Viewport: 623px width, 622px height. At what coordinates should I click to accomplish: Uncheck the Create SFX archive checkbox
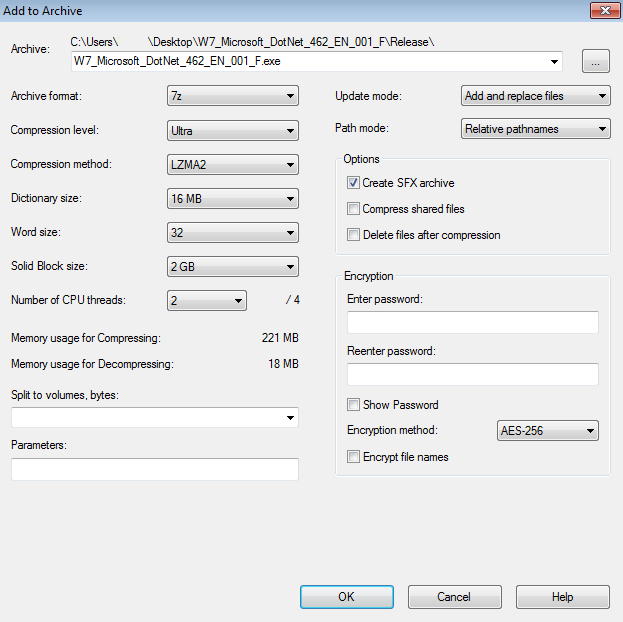point(353,183)
